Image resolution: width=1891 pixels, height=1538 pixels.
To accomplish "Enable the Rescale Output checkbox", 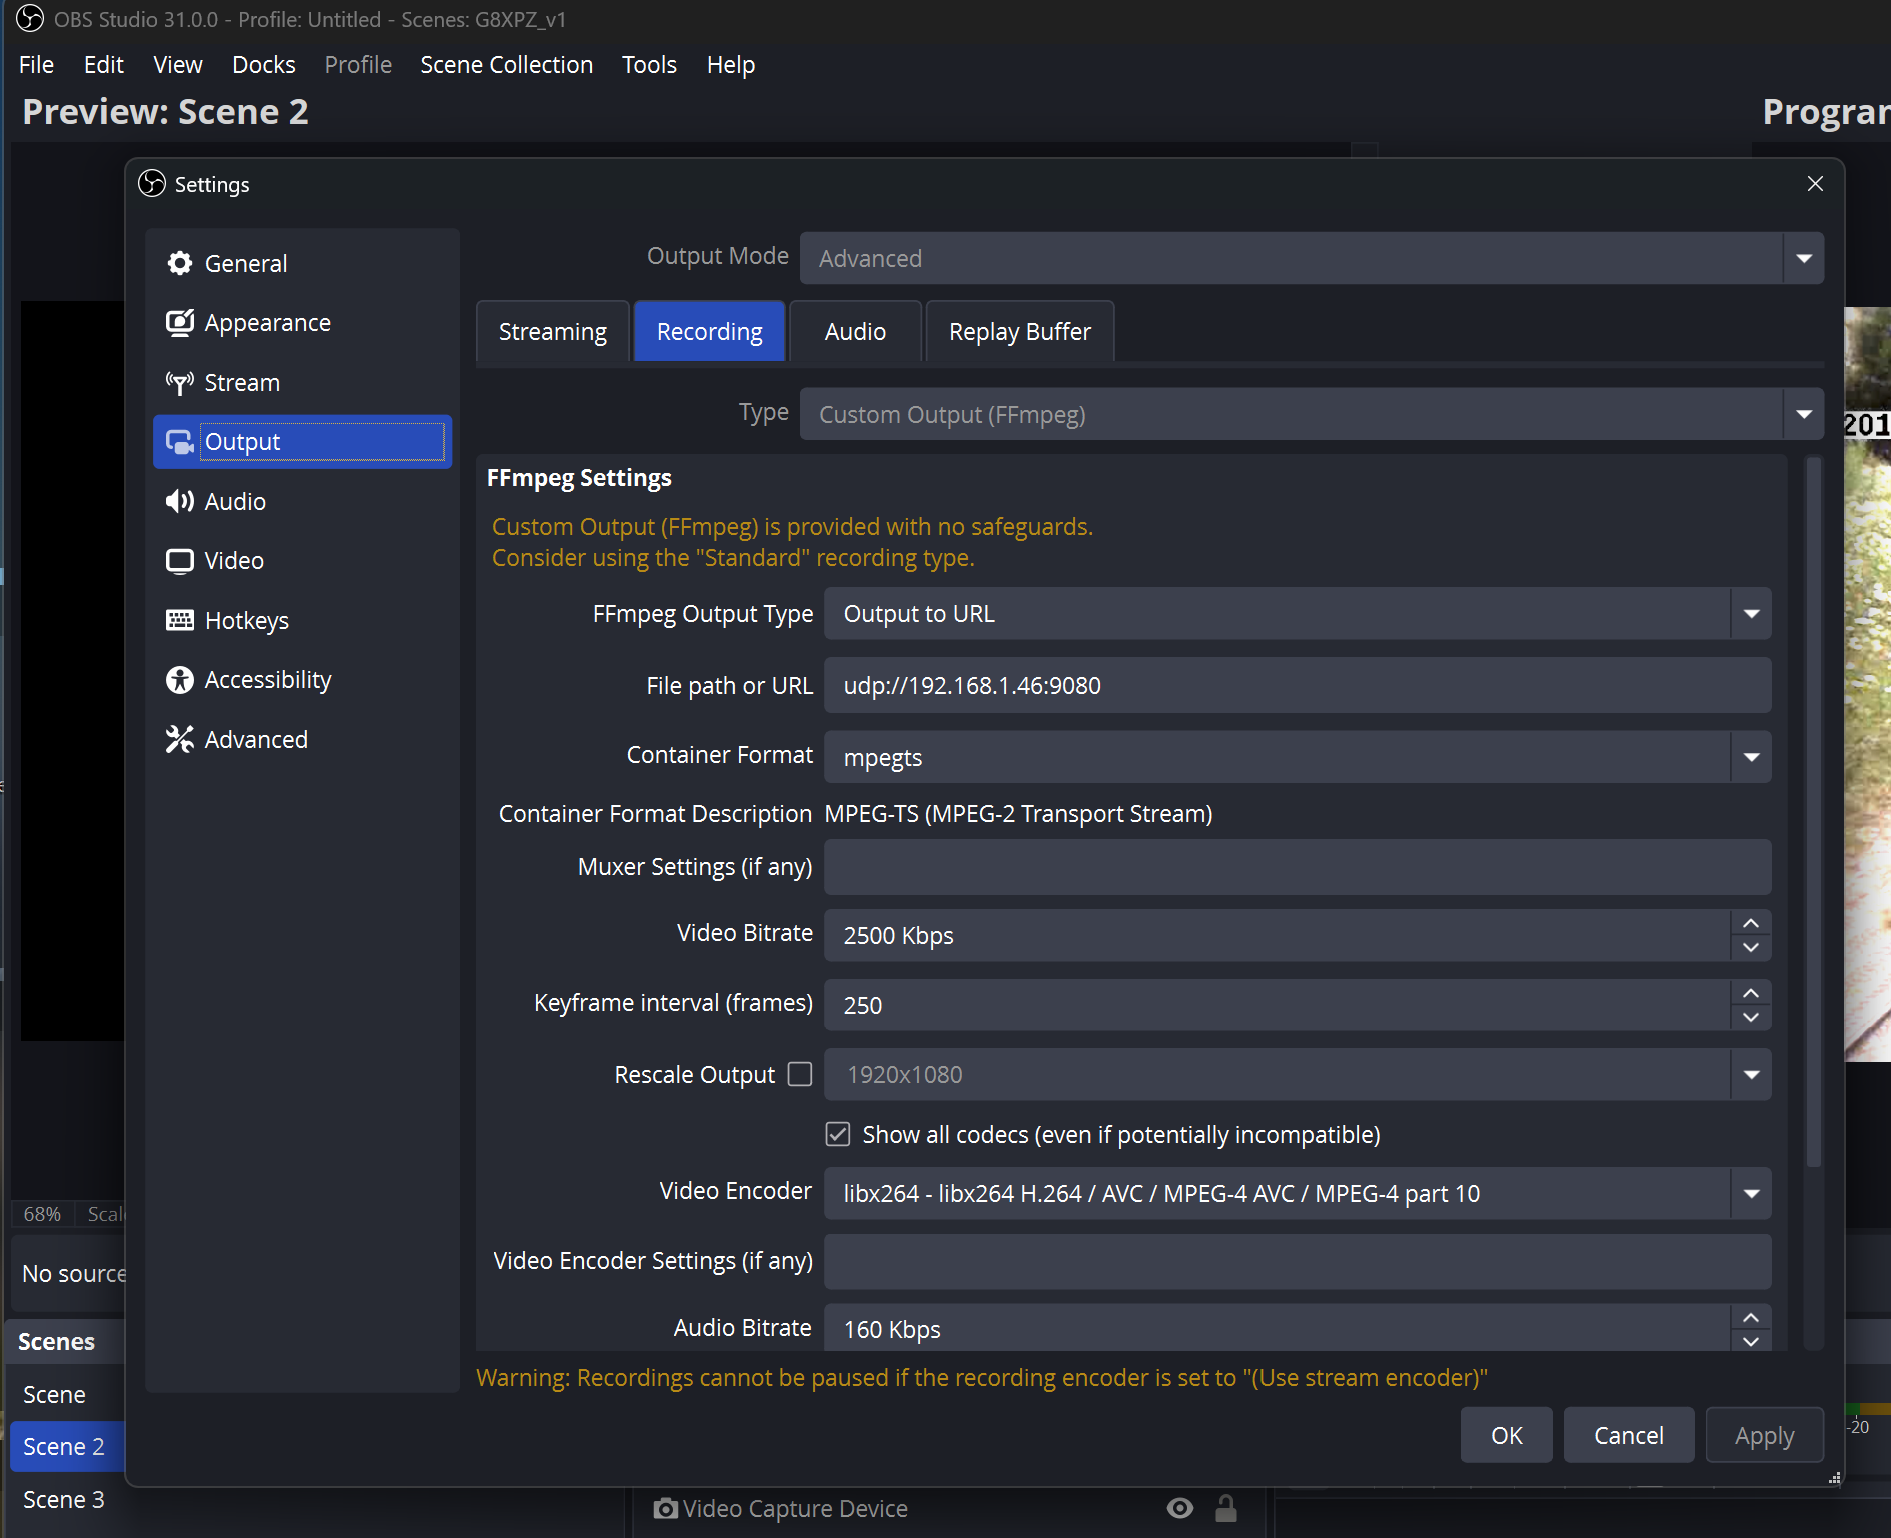I will [x=800, y=1074].
